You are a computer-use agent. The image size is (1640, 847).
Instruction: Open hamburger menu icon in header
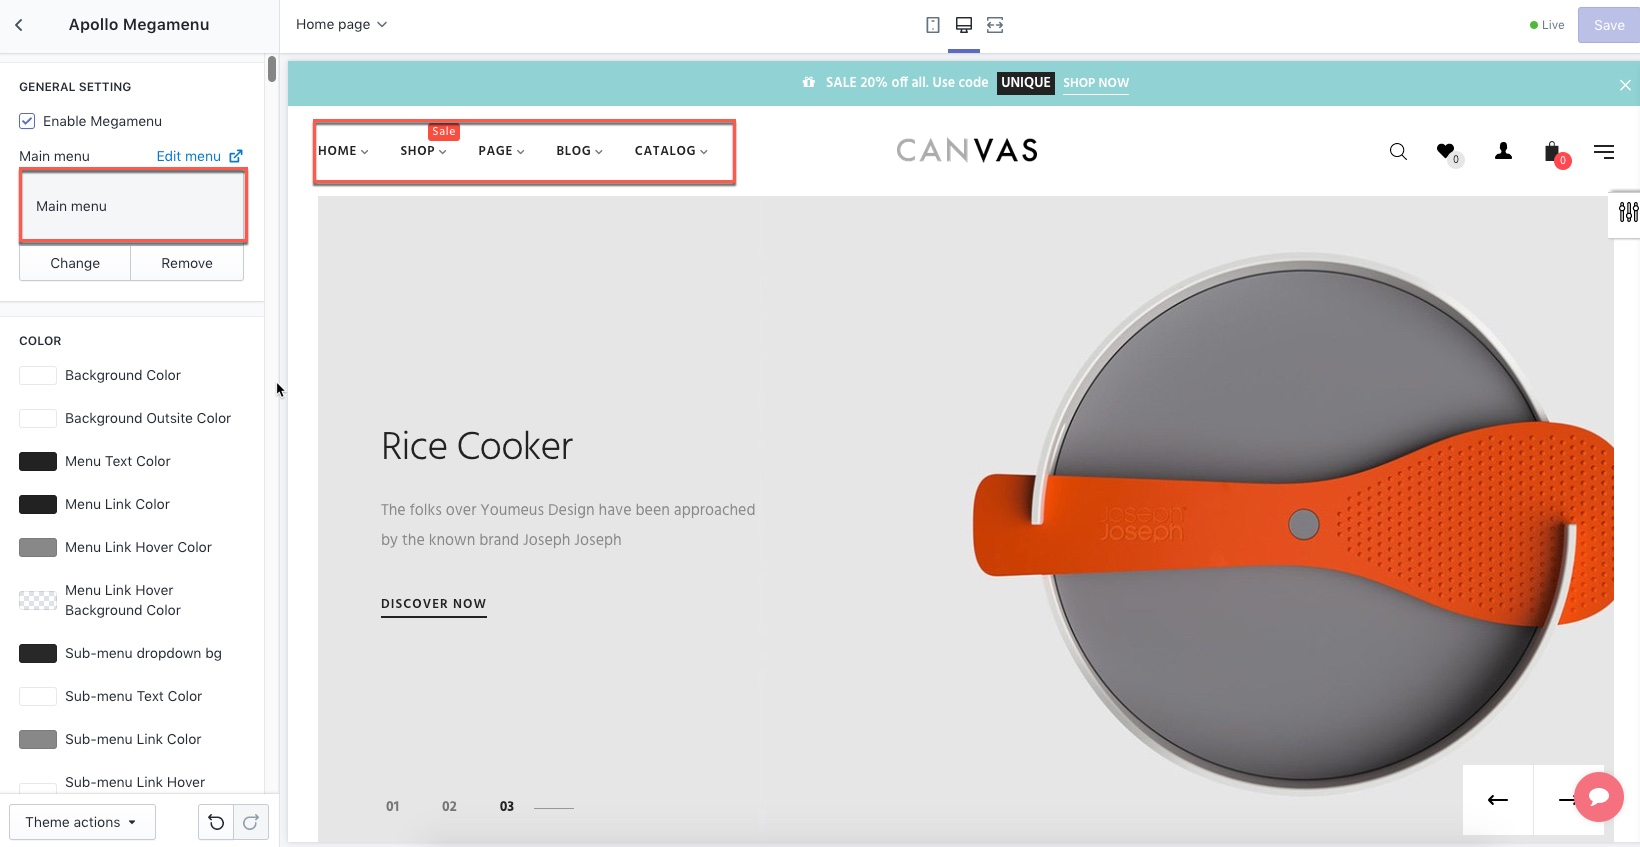(x=1604, y=152)
